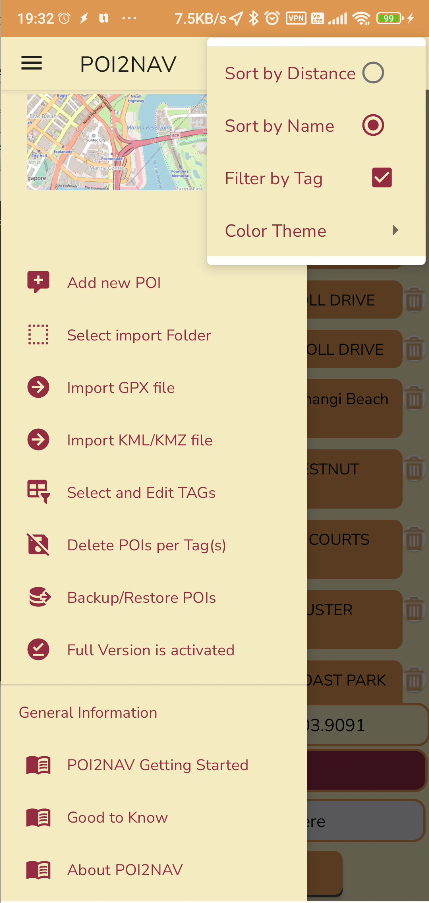Tap the Add new POI icon

coord(38,283)
